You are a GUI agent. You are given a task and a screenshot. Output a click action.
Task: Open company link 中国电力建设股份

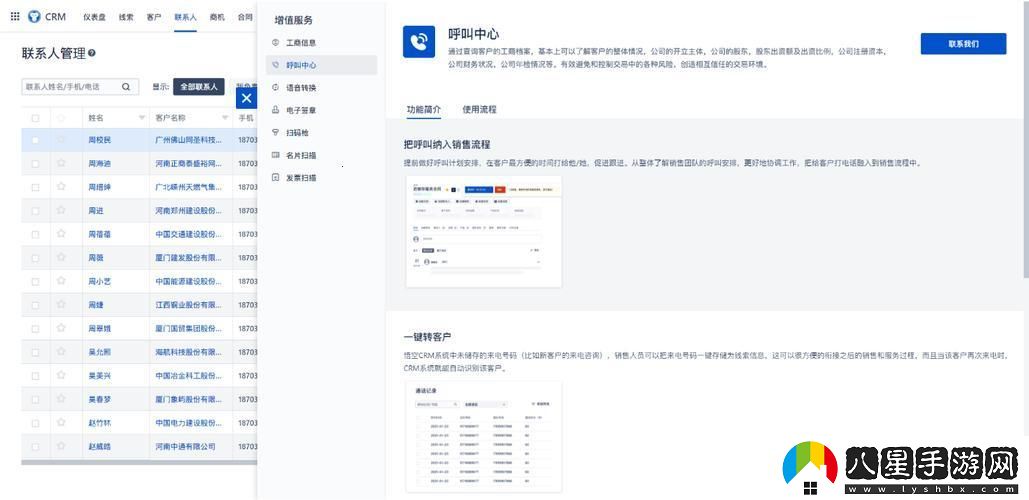[x=188, y=423]
